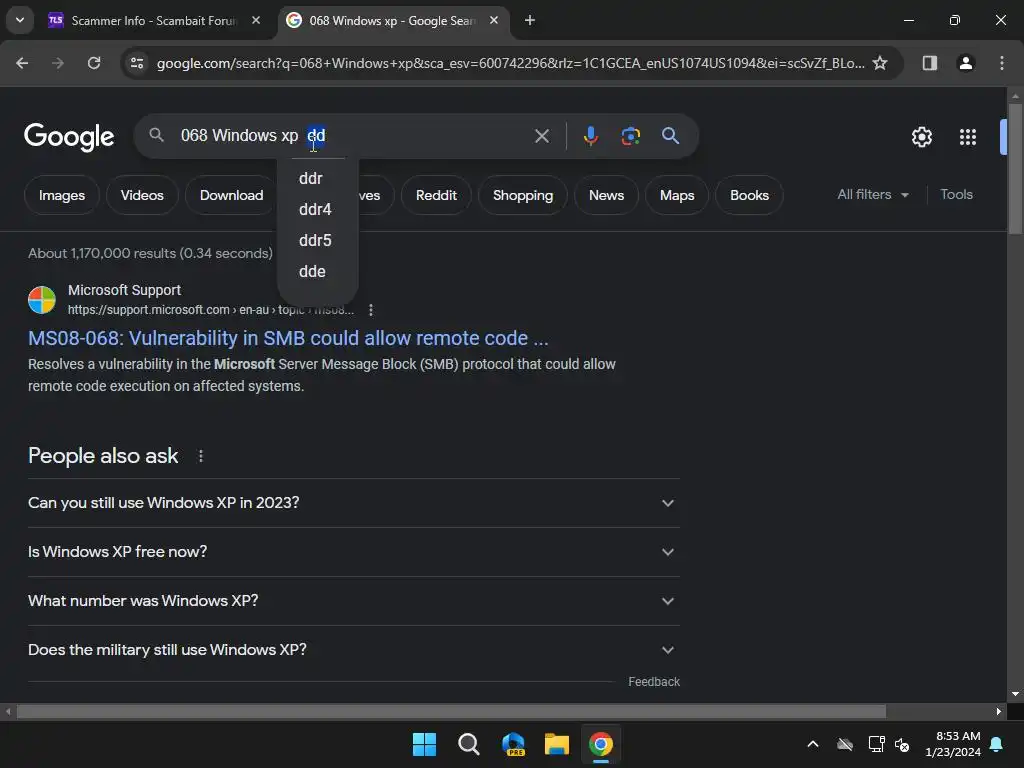Click the horizontal scrollbar thumb

click(x=451, y=711)
